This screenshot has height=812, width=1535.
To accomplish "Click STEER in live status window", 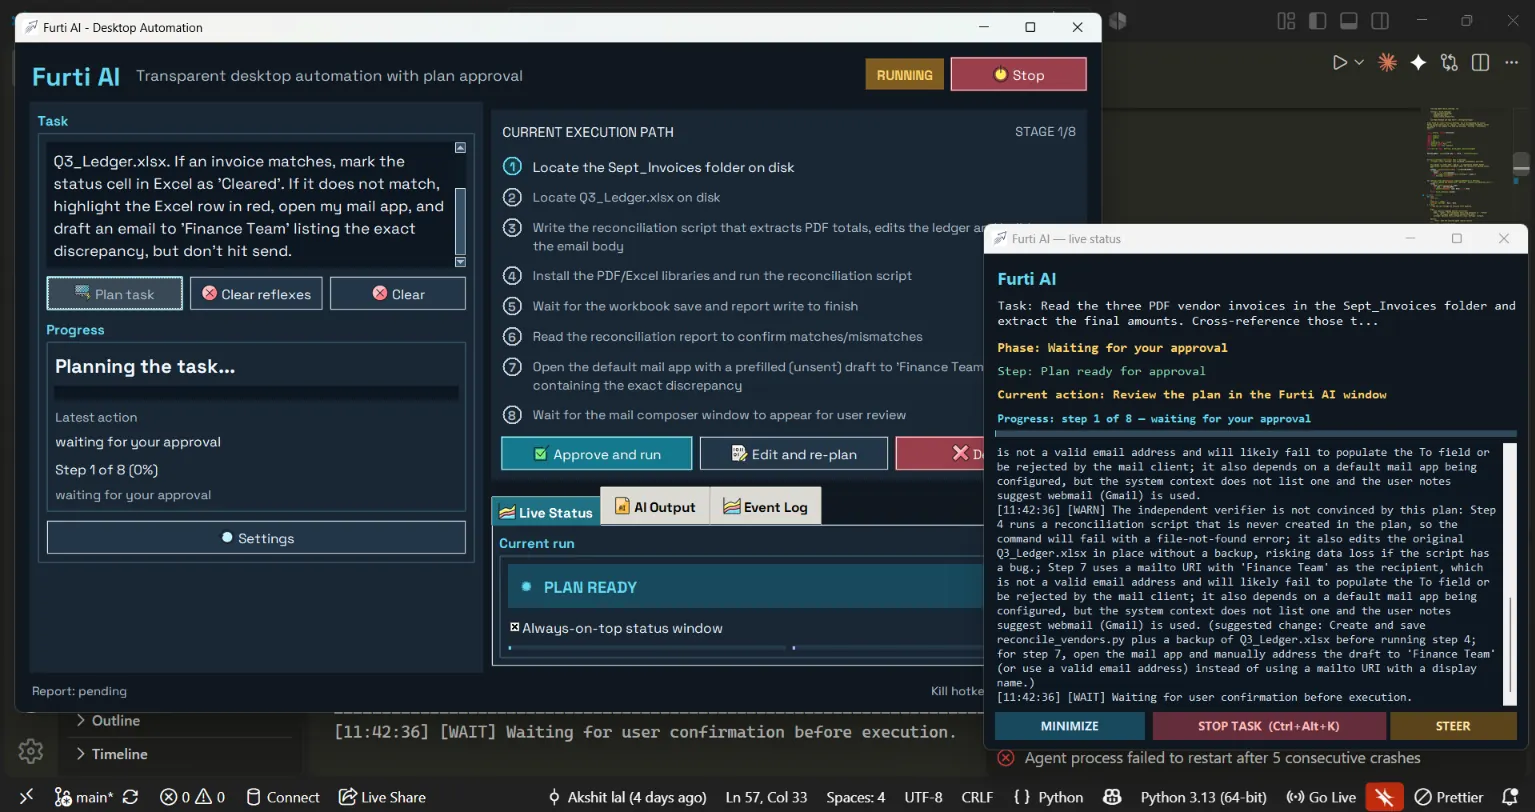I will (x=1453, y=726).
